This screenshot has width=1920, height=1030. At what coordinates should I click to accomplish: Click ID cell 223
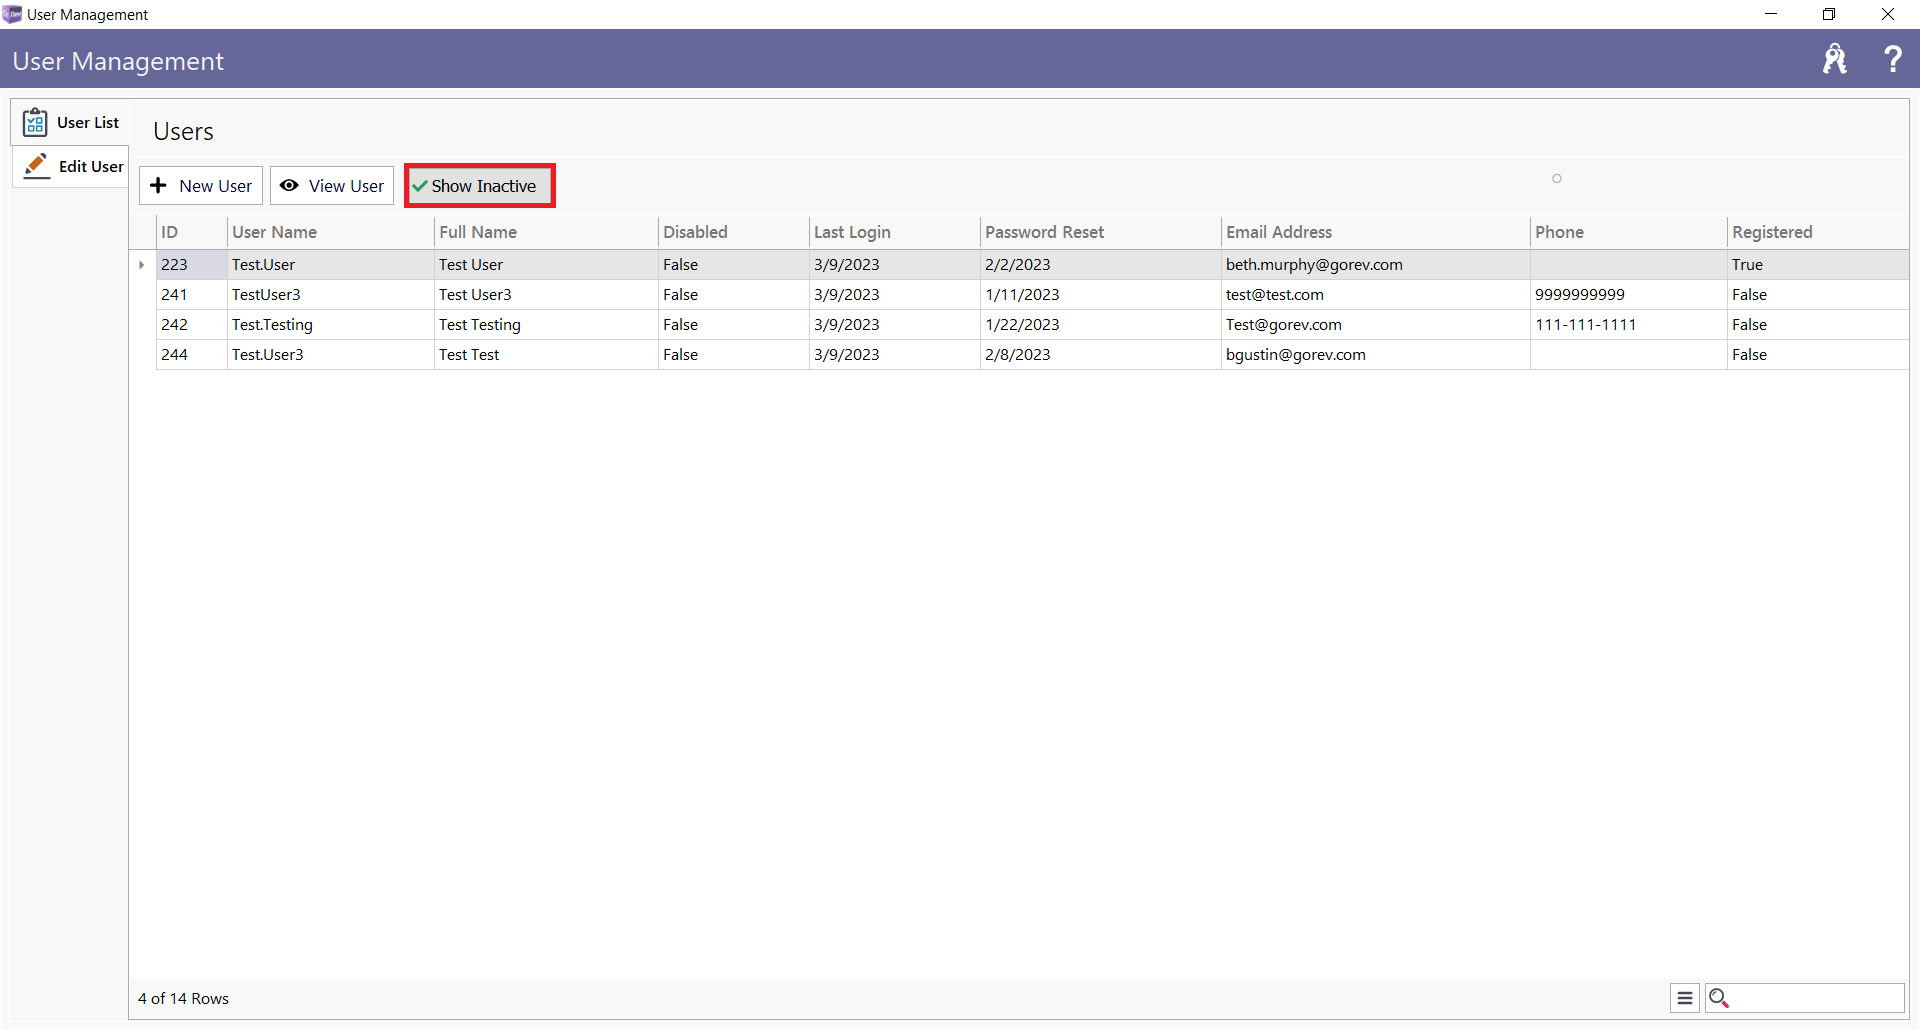click(x=192, y=265)
